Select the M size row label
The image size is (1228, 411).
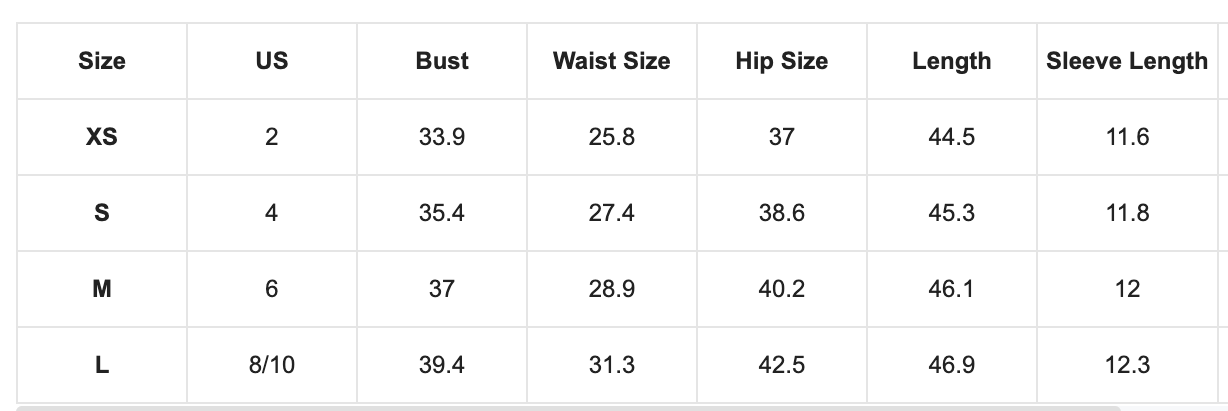102,289
